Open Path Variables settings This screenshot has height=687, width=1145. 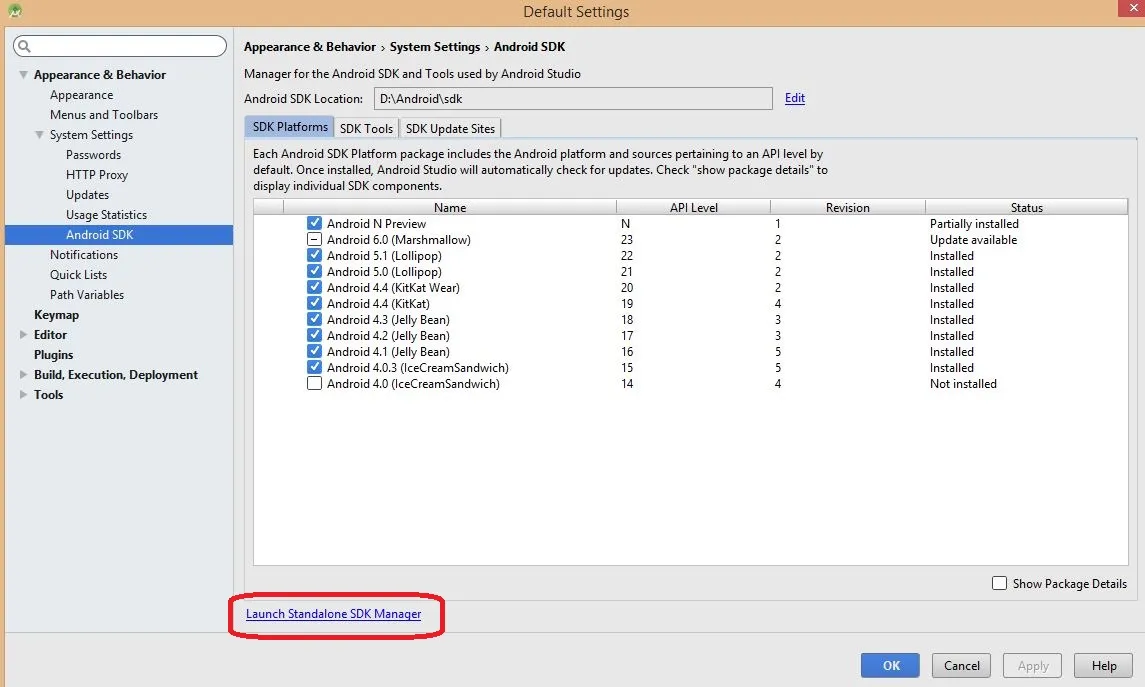(87, 294)
